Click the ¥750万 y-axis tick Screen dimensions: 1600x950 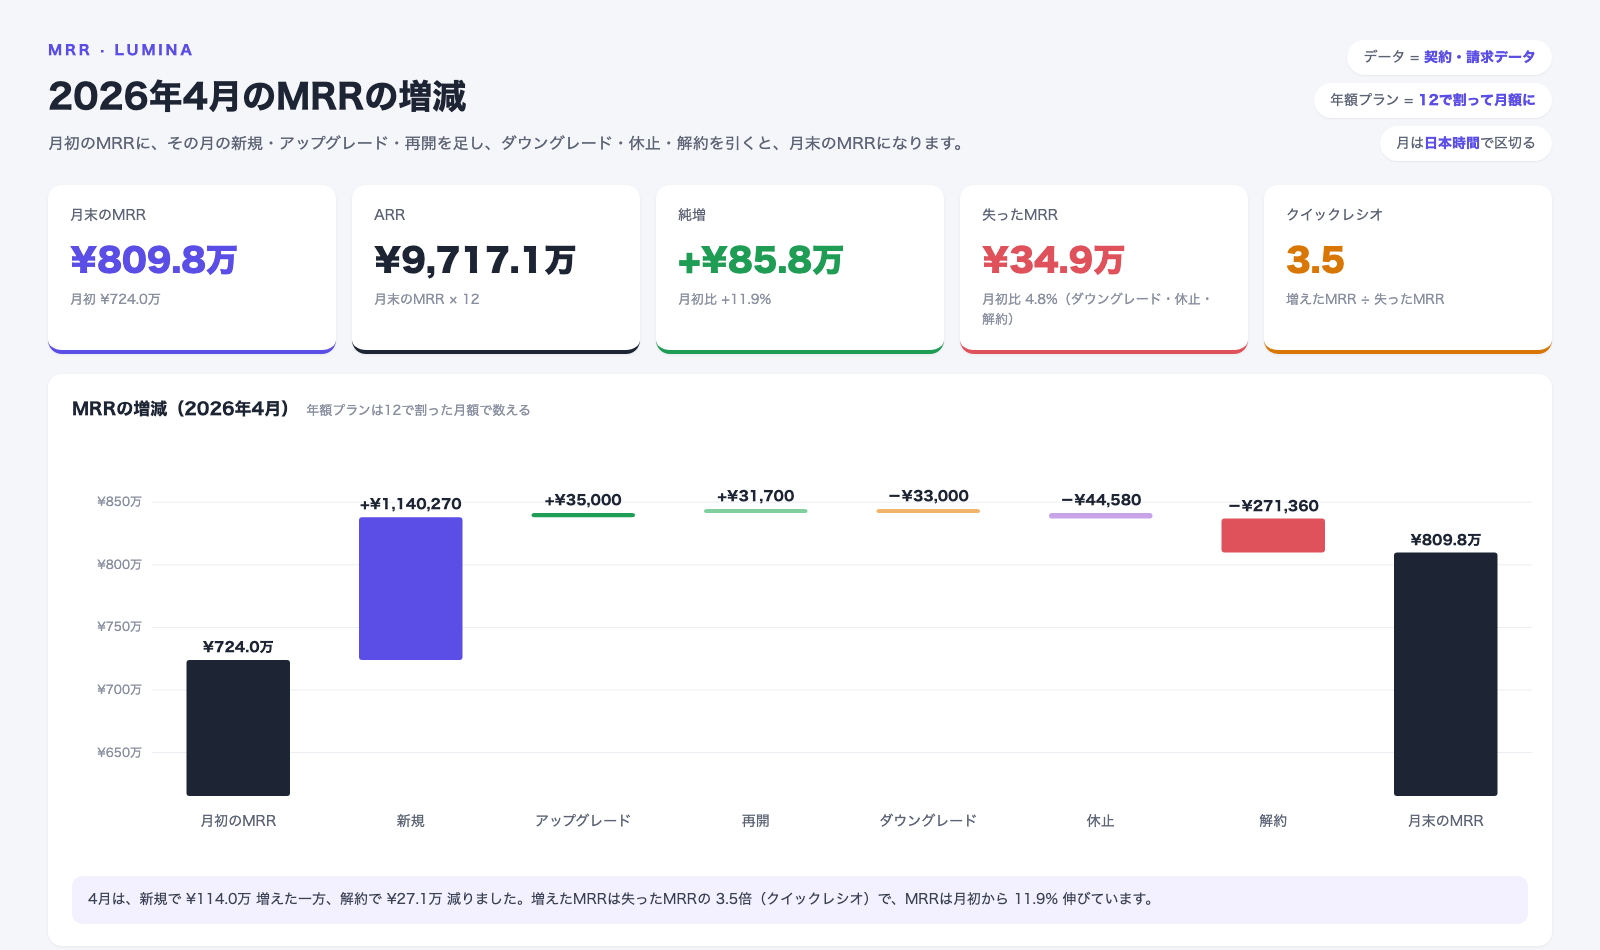pos(119,627)
